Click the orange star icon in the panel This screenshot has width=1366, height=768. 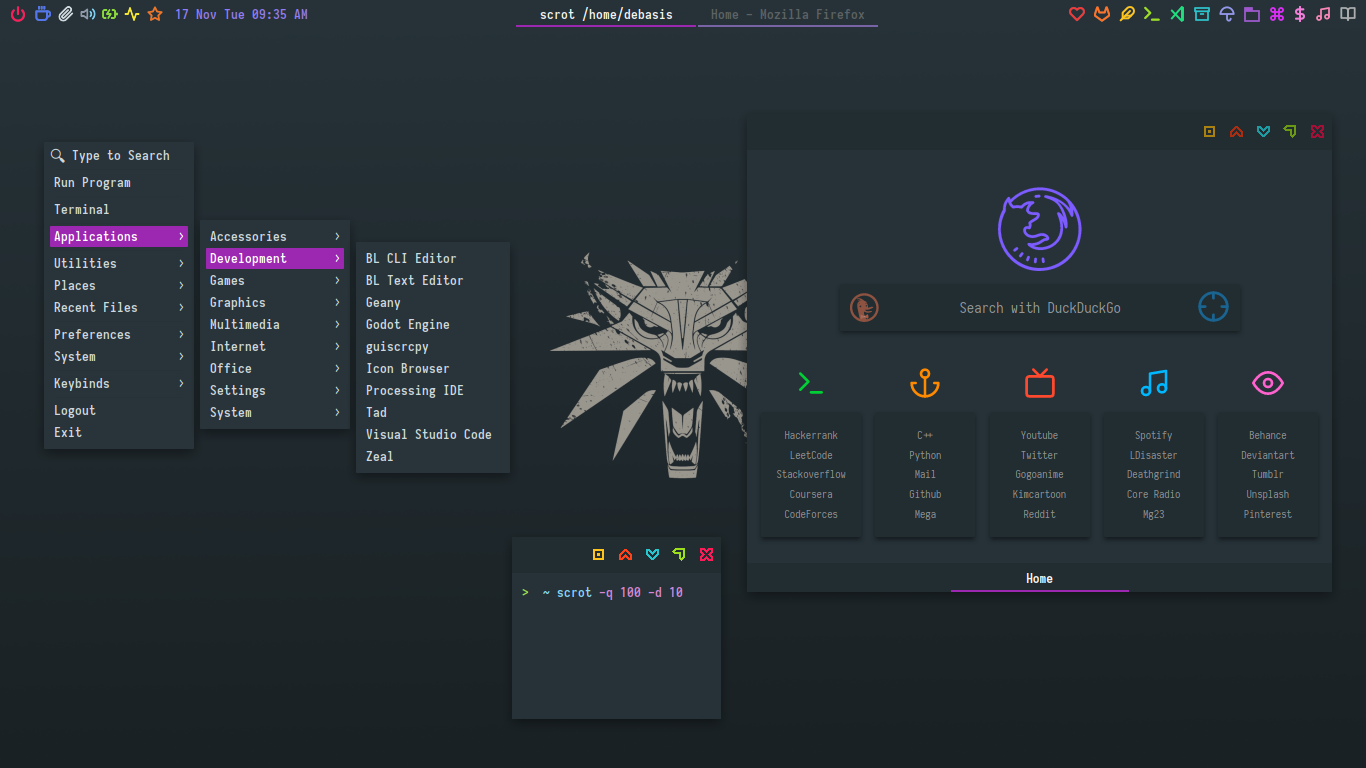[155, 14]
